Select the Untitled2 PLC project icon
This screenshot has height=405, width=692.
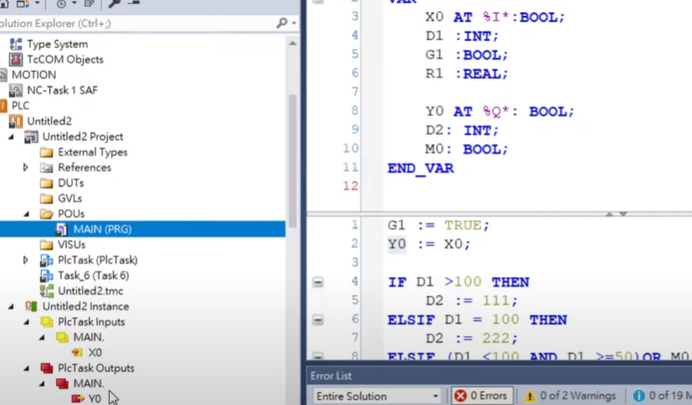15,121
